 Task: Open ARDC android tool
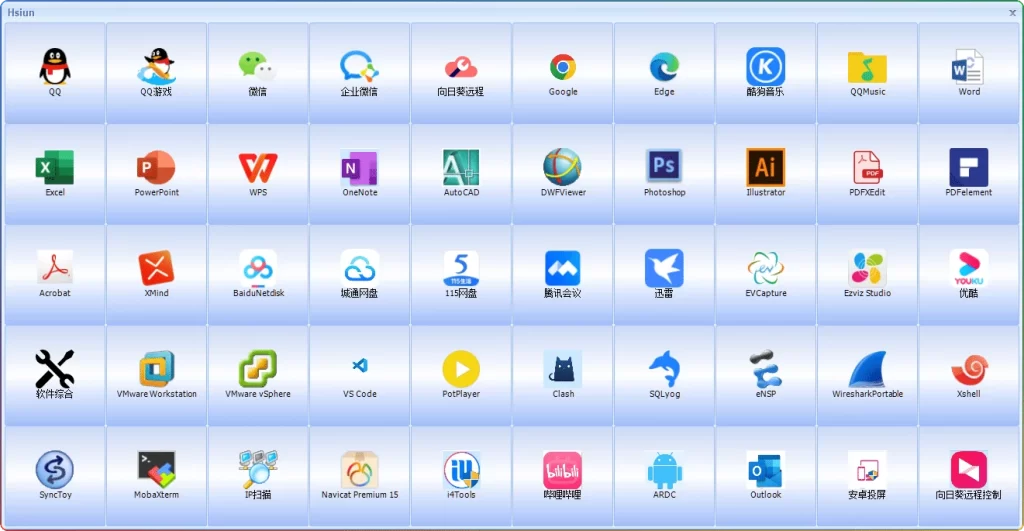pos(664,476)
